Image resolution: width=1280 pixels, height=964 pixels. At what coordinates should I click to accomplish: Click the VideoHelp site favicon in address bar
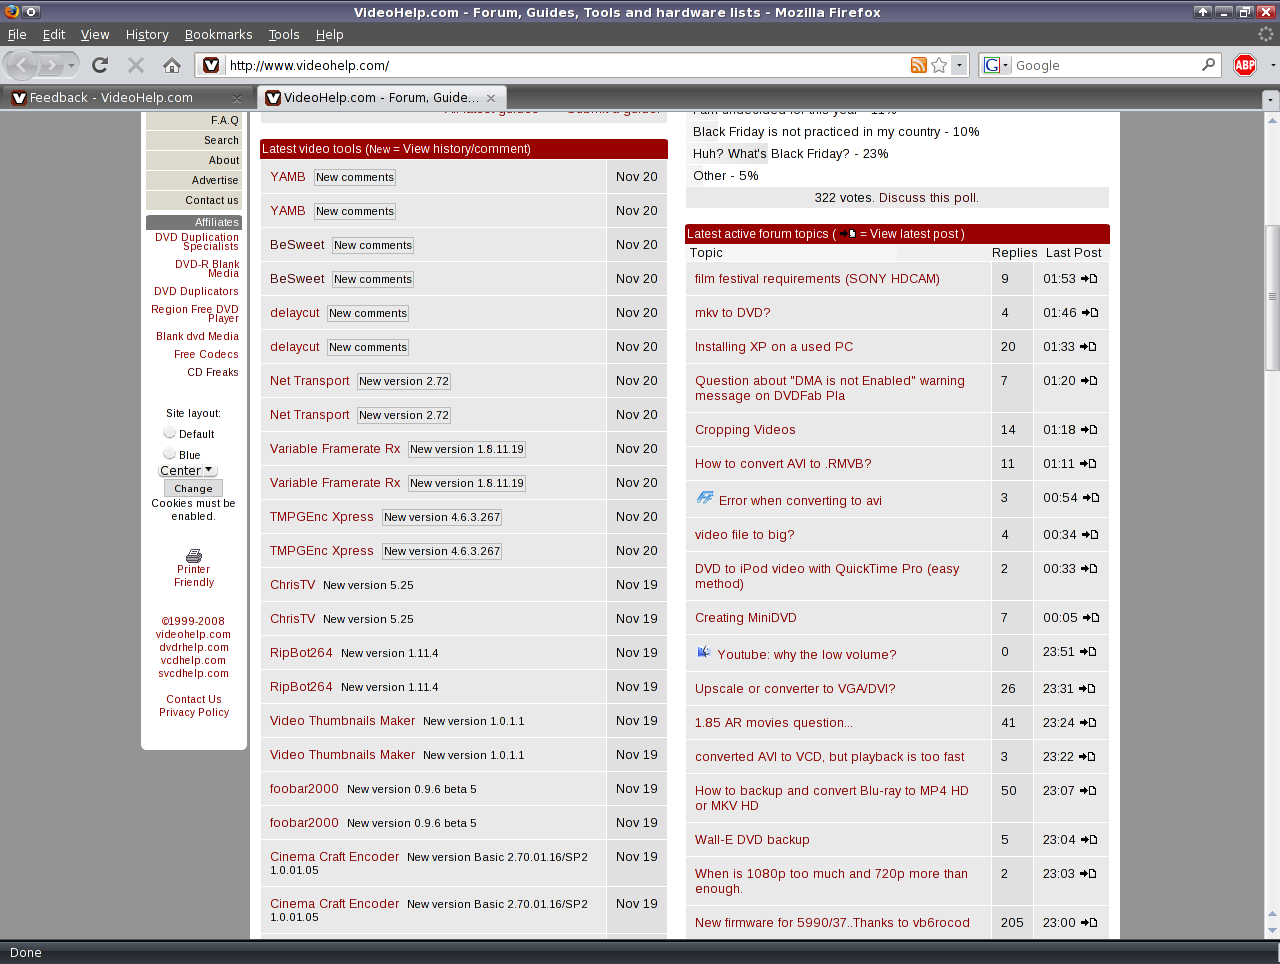[211, 65]
